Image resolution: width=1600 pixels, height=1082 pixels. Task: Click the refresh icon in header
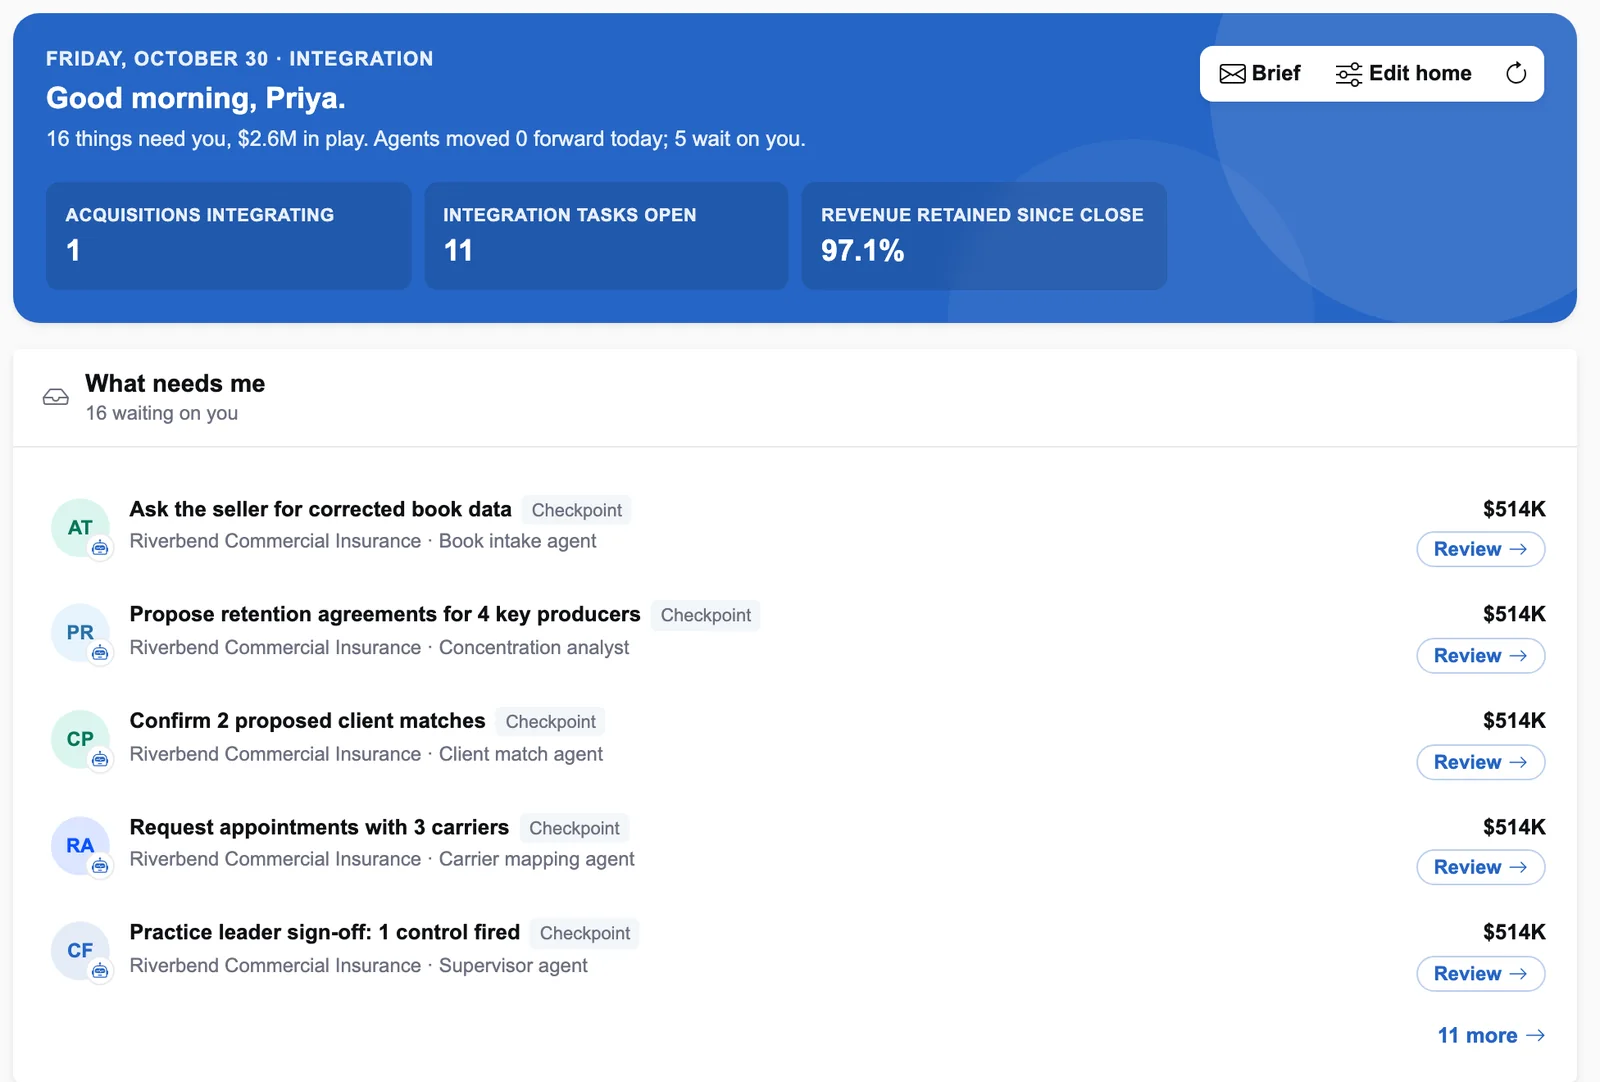click(1516, 73)
